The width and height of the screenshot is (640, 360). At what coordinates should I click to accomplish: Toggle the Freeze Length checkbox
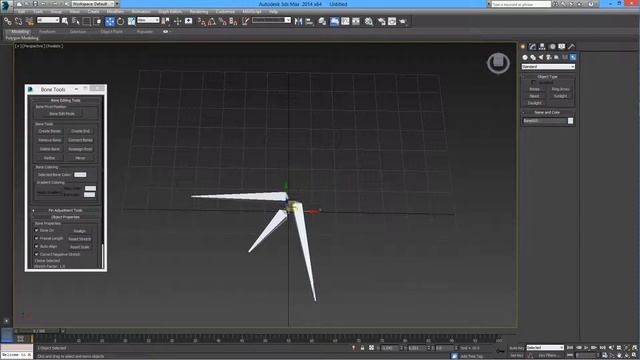(x=36, y=238)
